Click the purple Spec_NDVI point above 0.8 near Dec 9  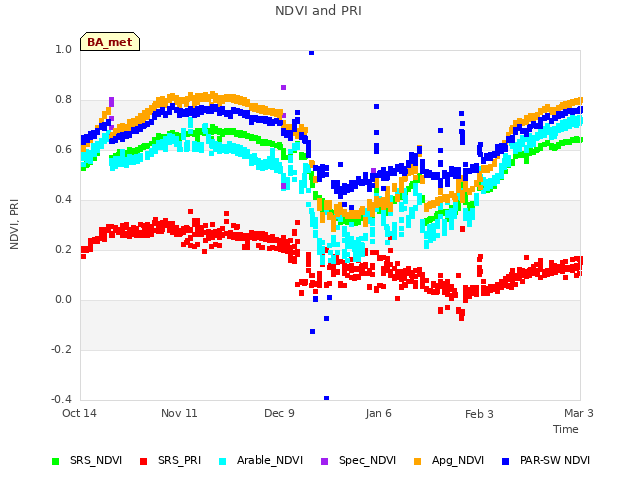(284, 87)
